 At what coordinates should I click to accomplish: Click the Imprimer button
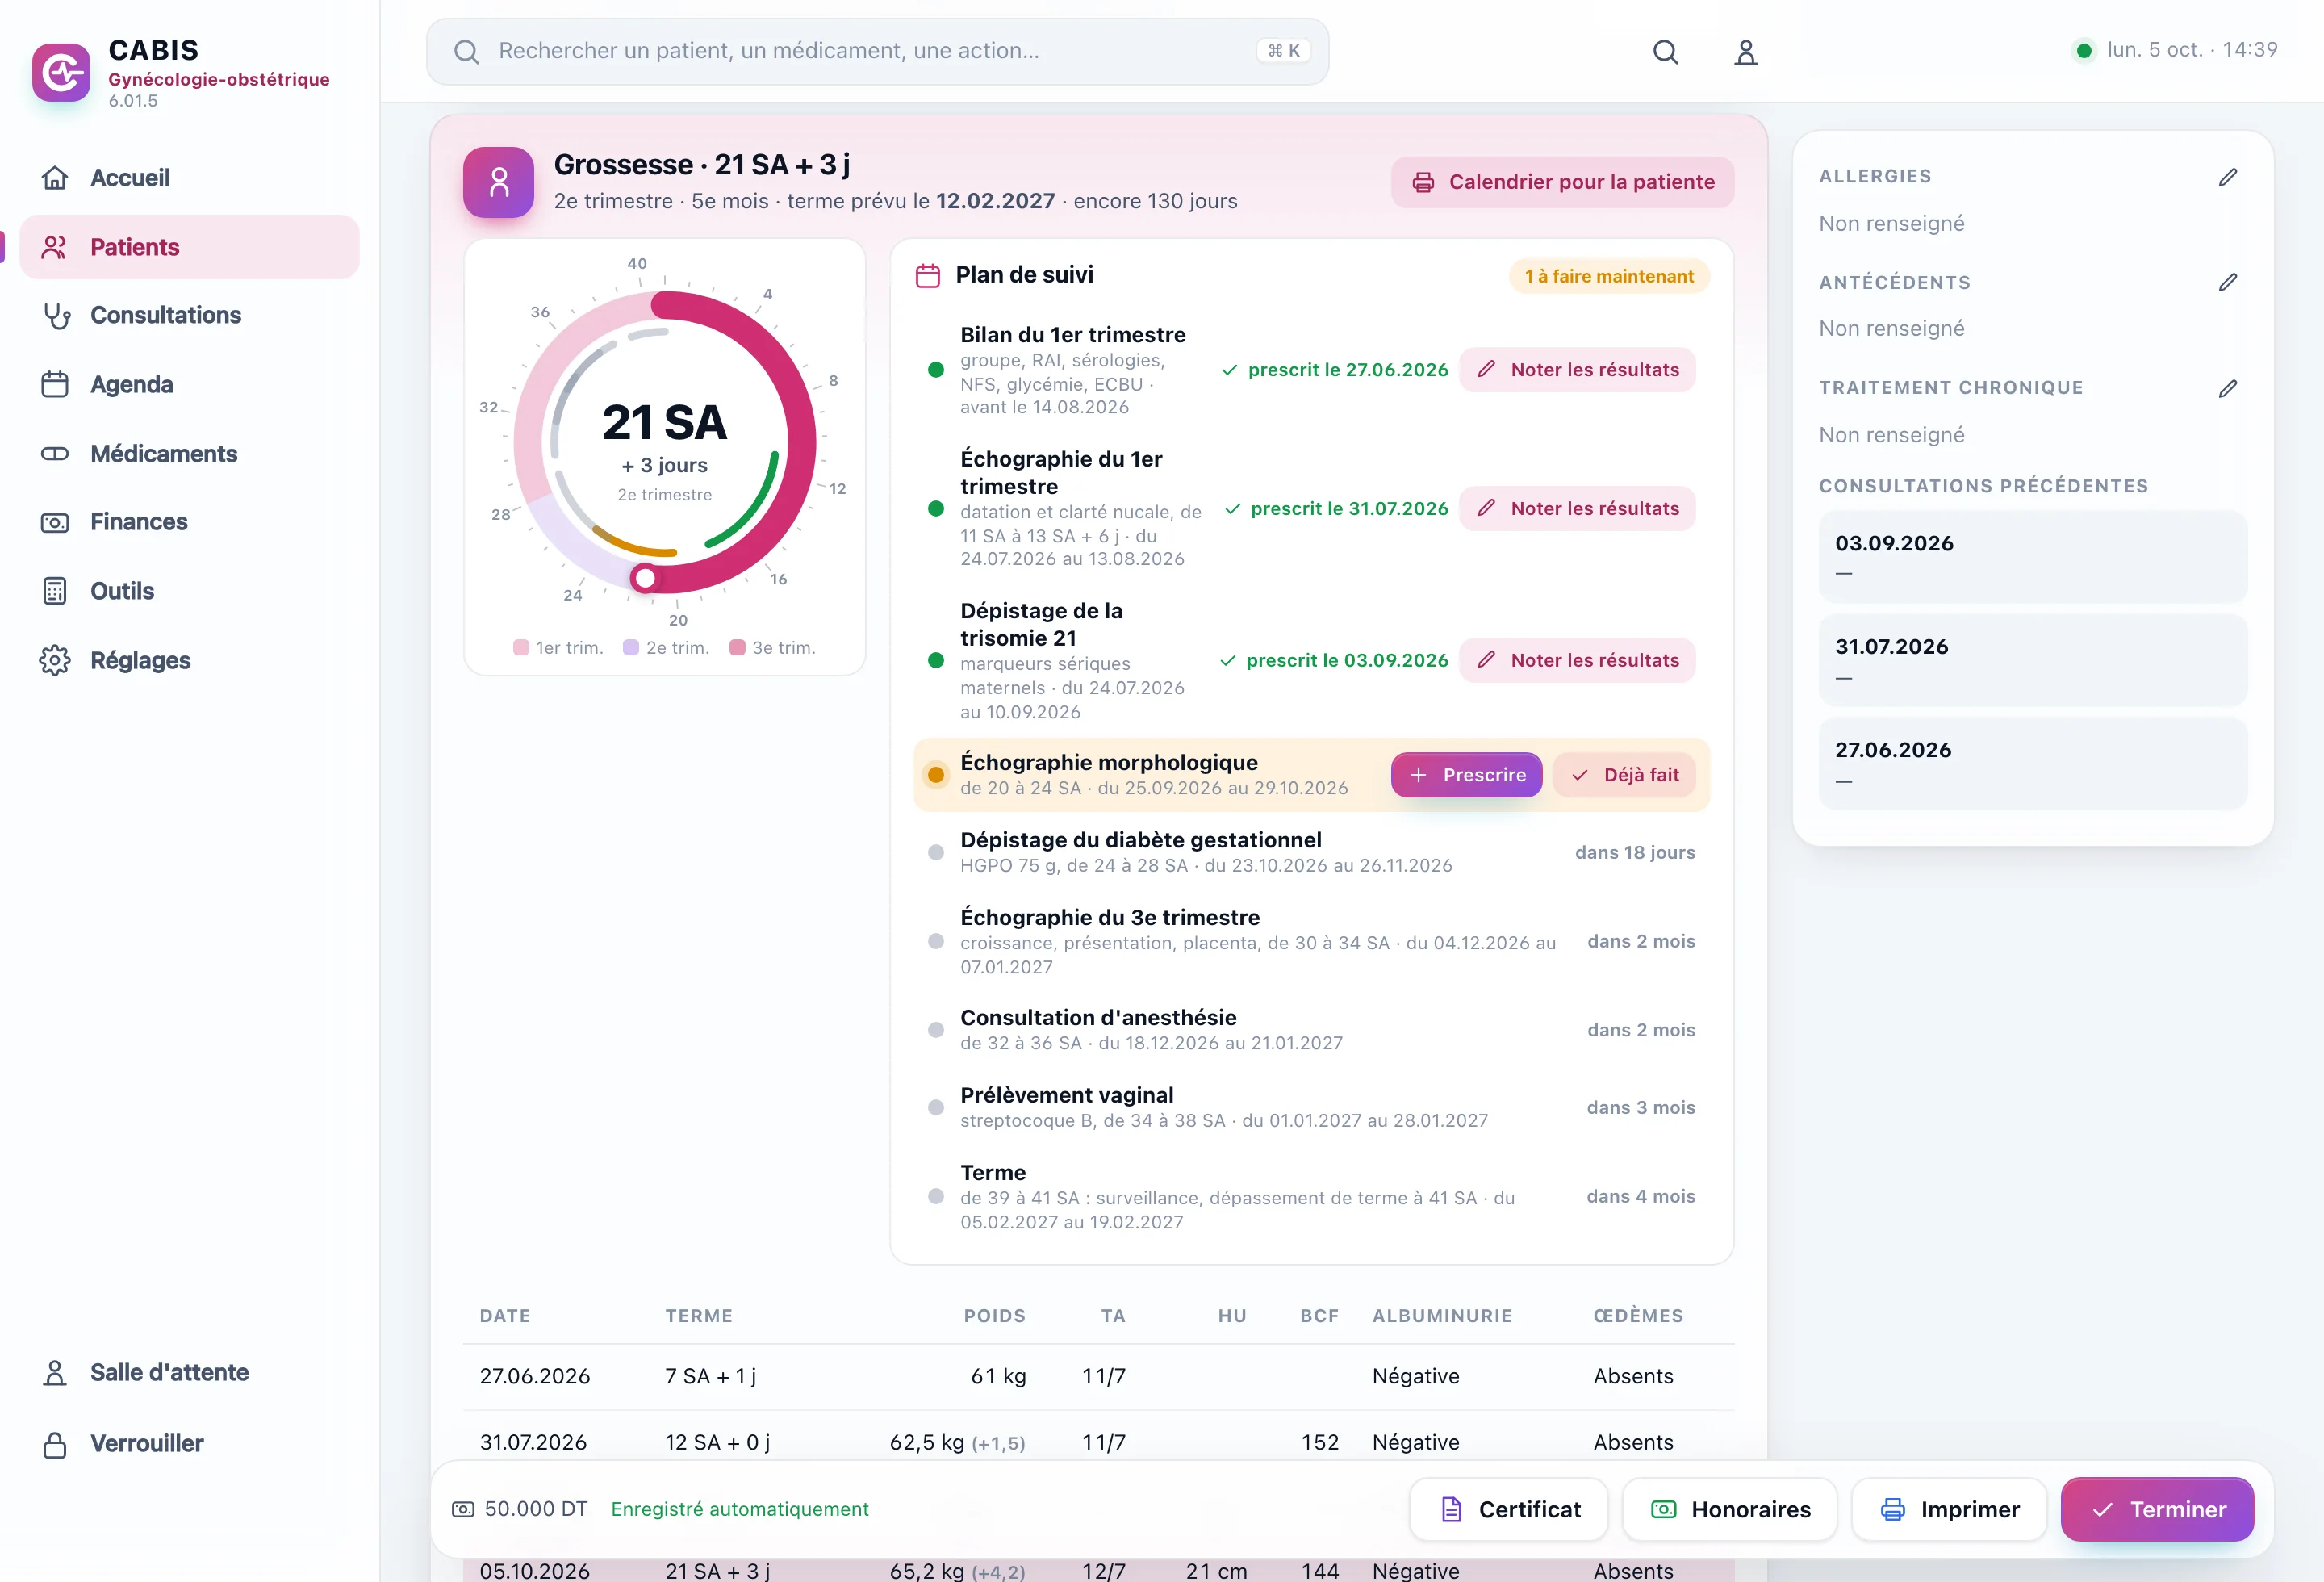1949,1510
